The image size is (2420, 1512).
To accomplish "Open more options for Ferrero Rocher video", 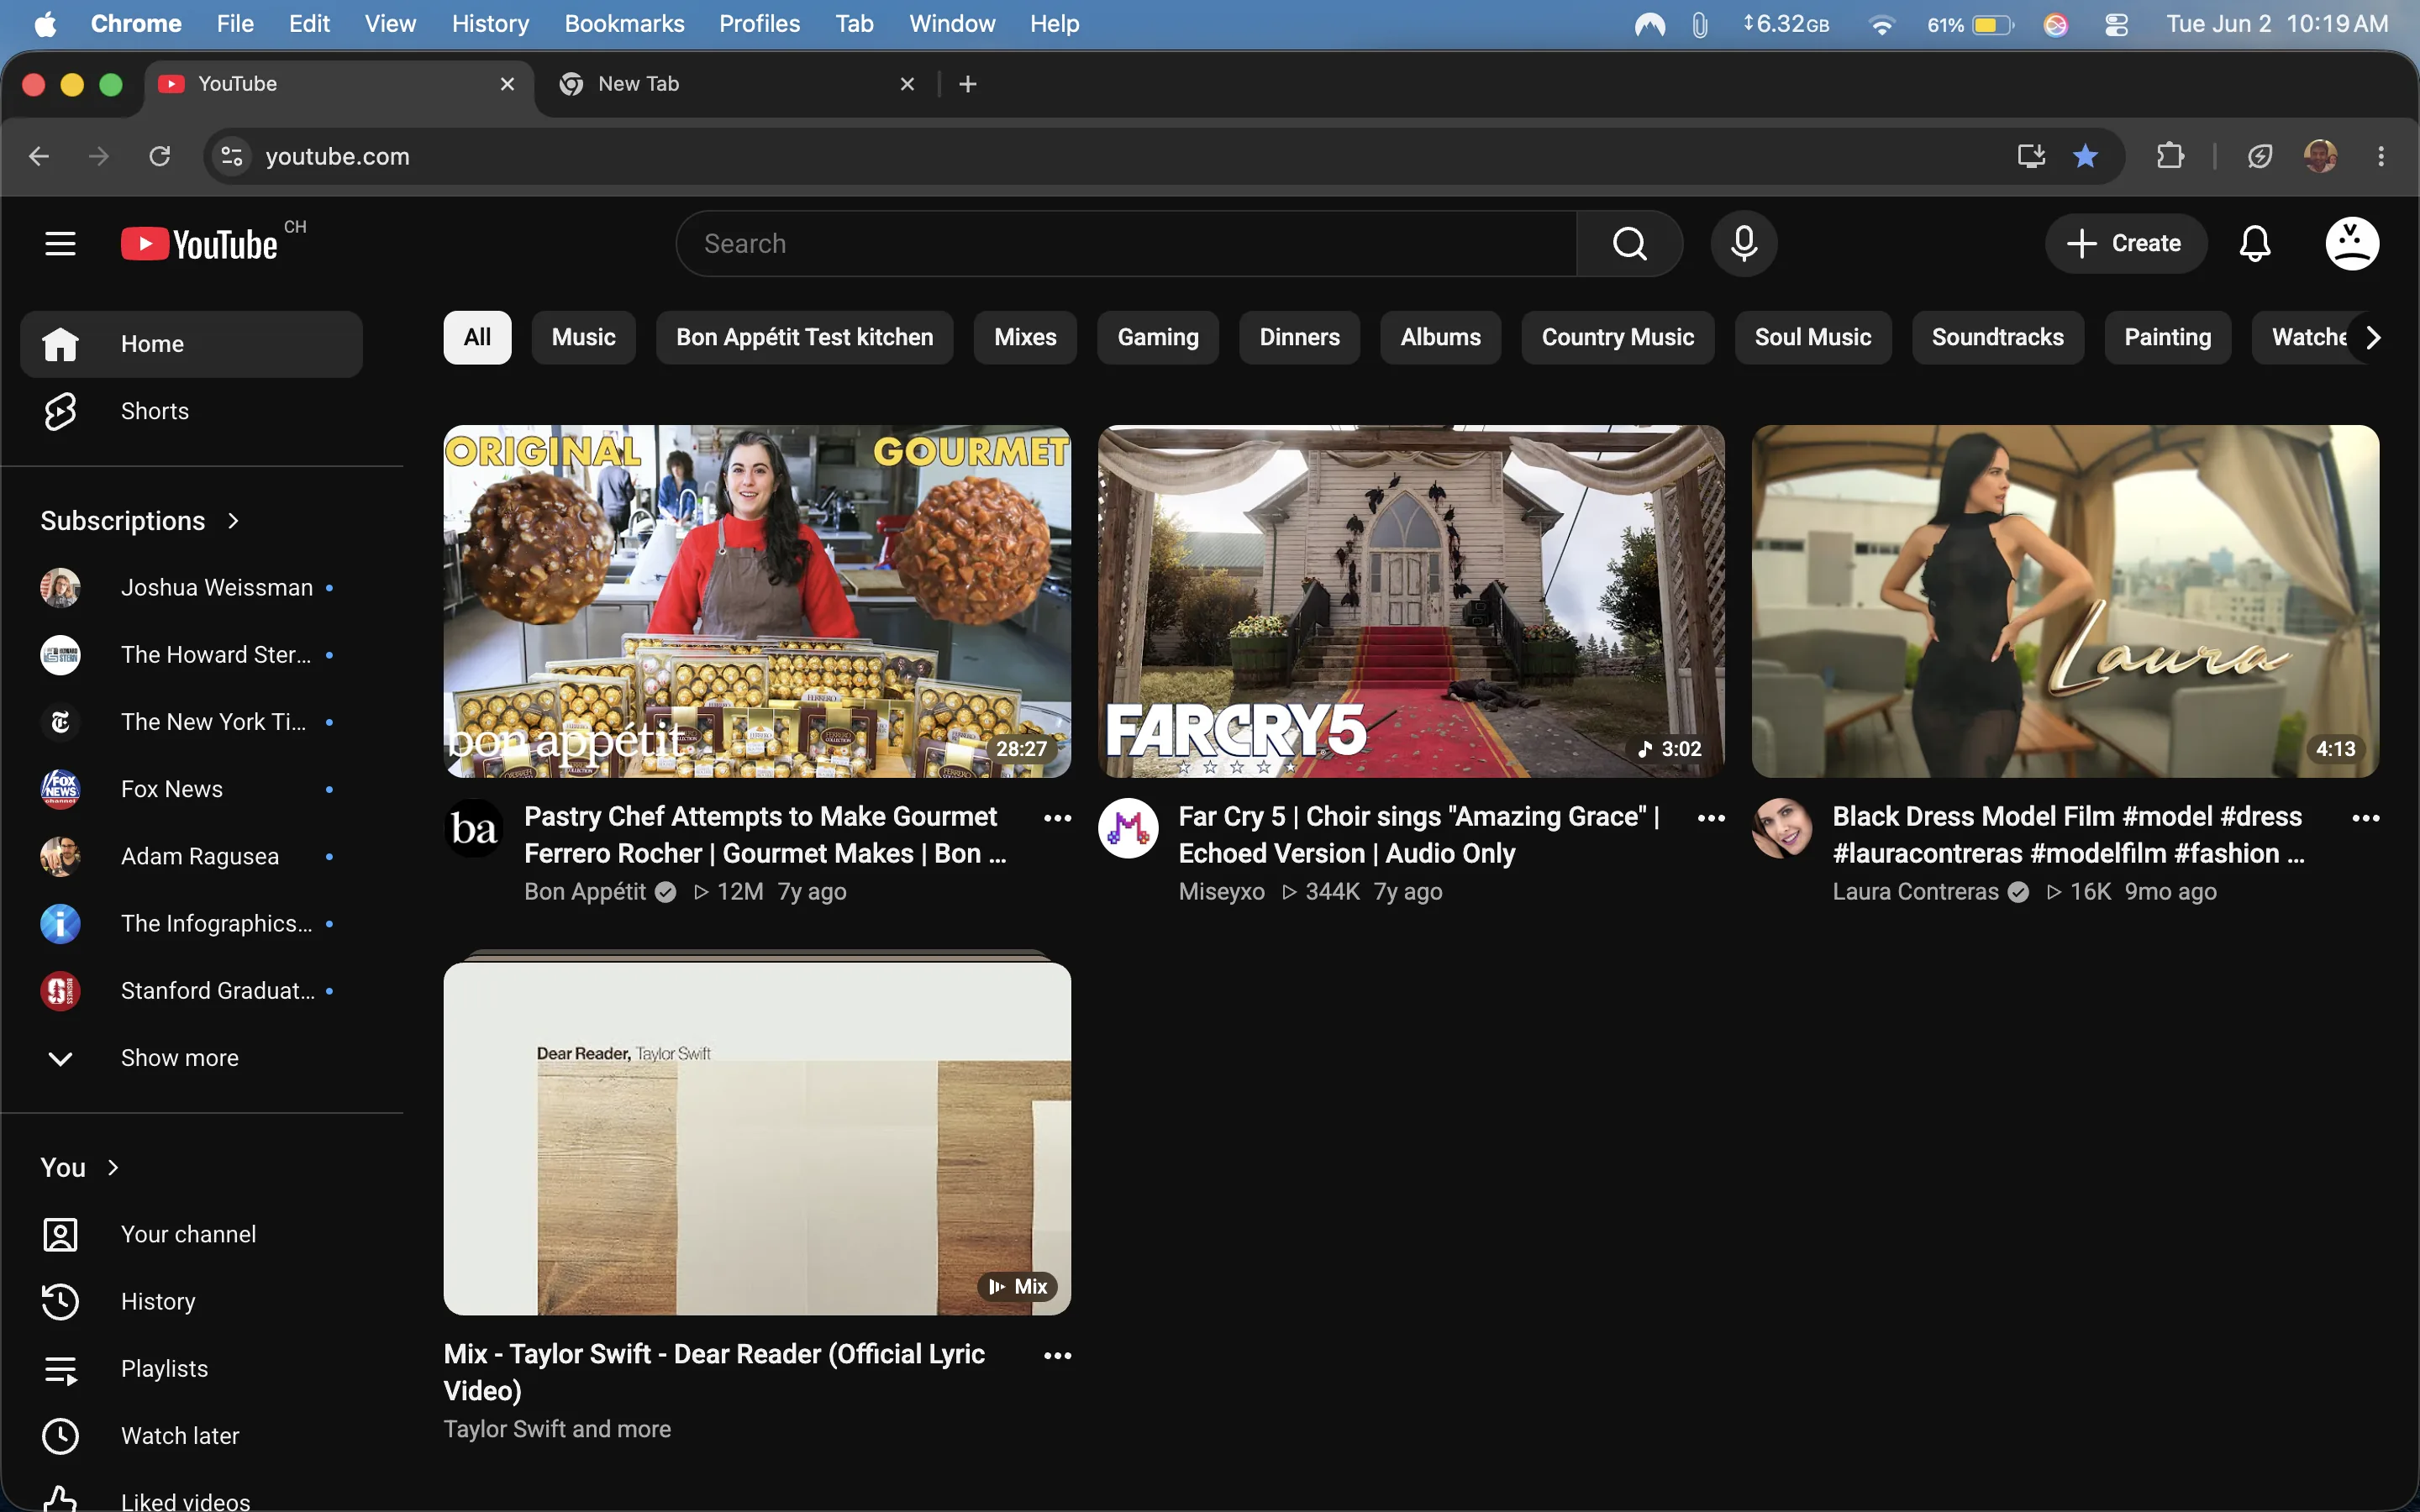I will pos(1057,818).
